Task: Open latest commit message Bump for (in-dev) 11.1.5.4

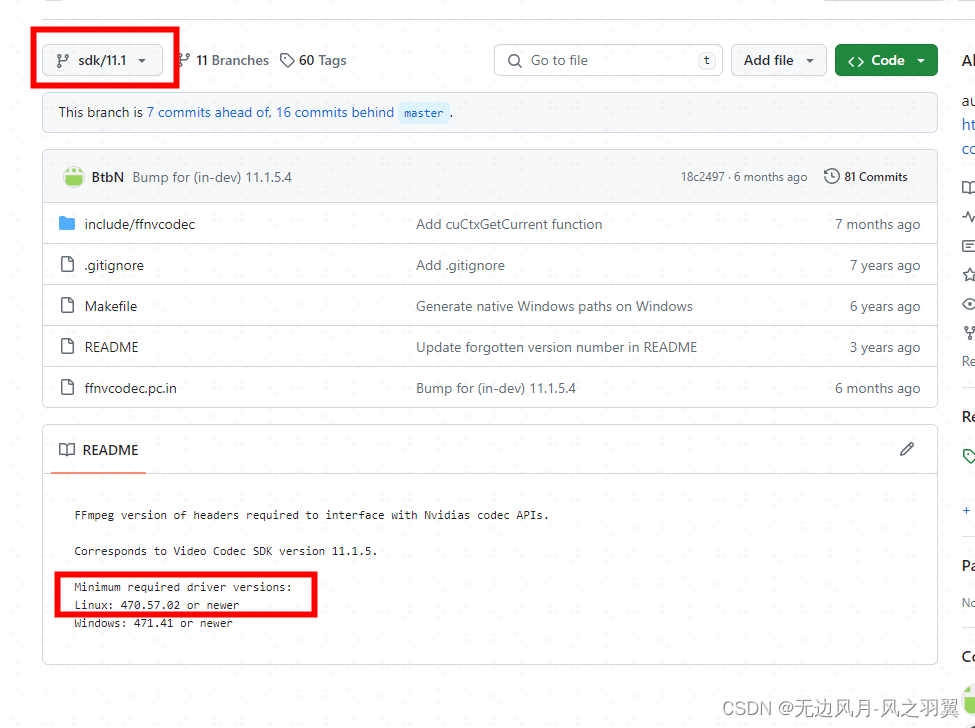Action: pos(212,177)
